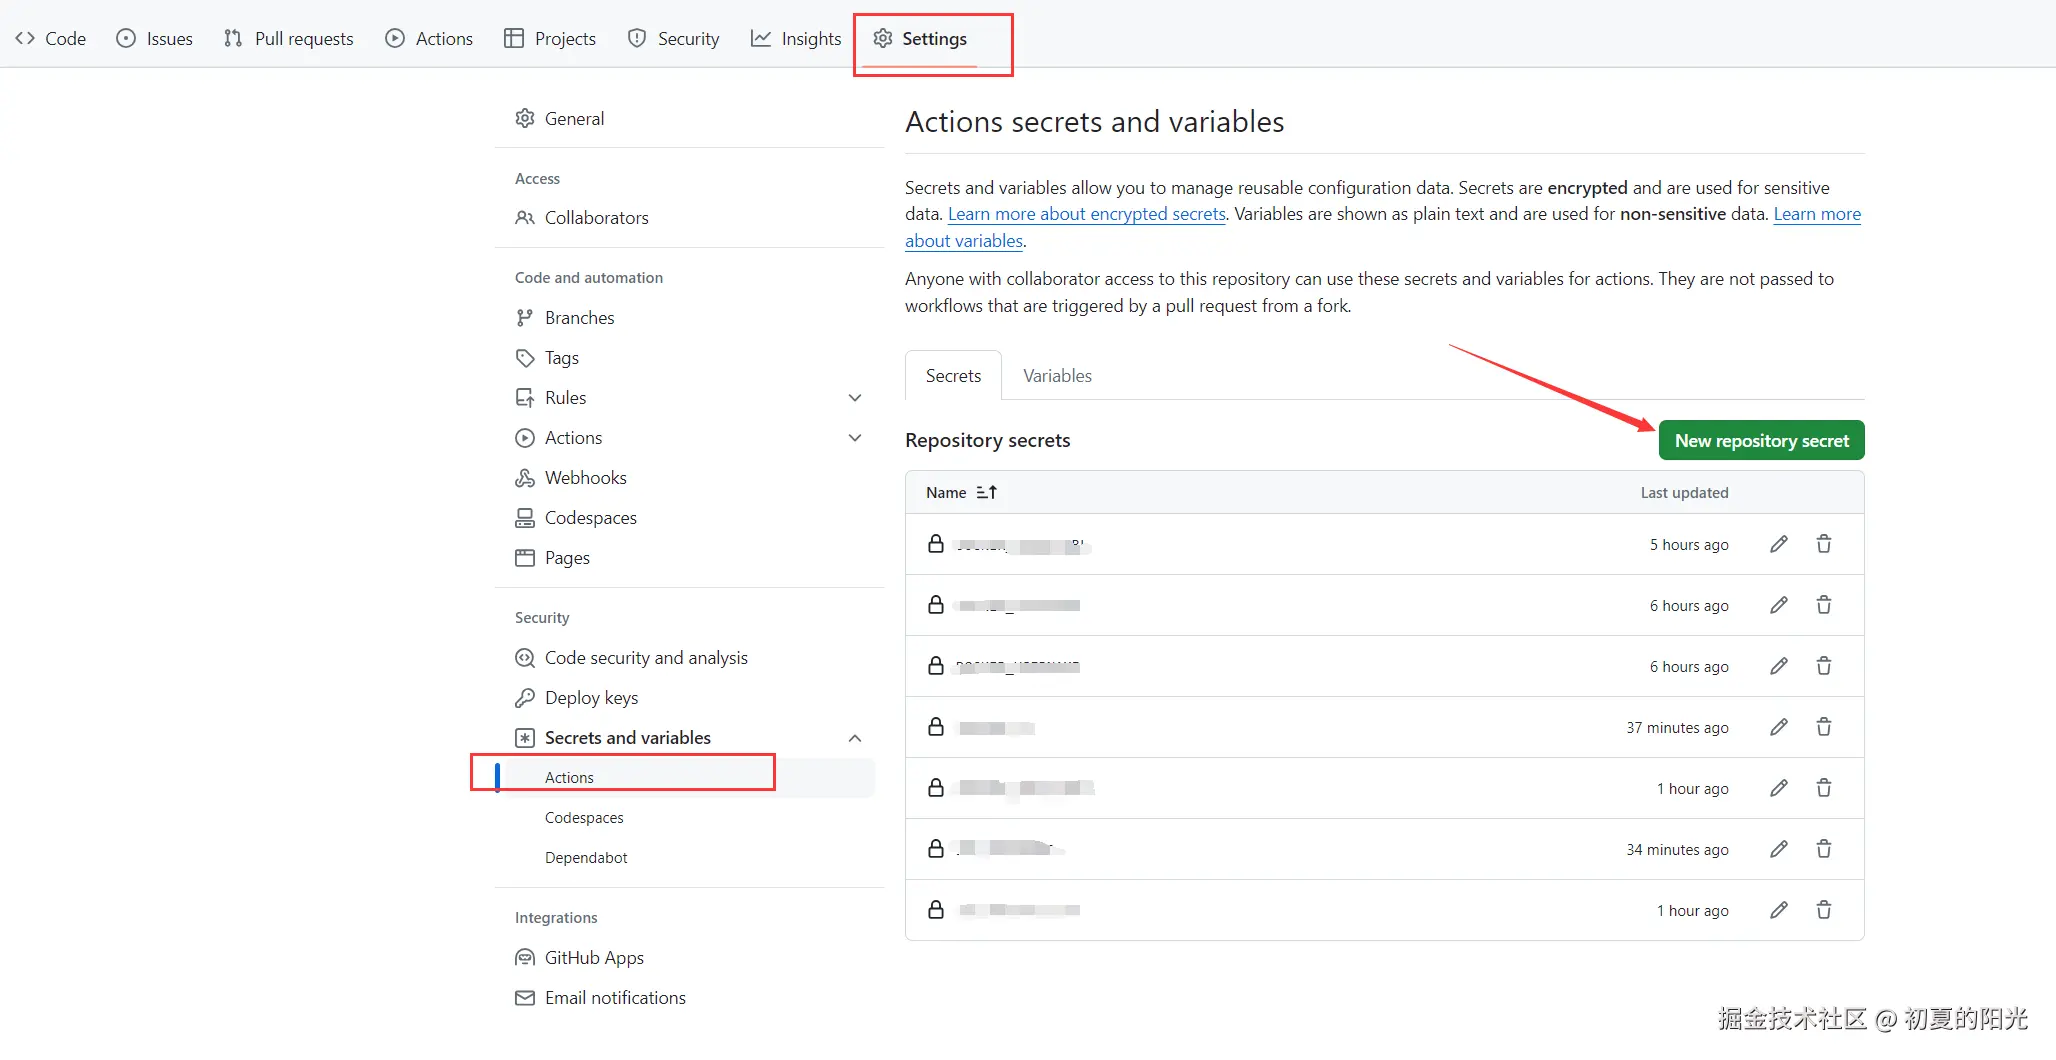
Task: Open the GitHub Apps integrations page
Action: click(594, 958)
